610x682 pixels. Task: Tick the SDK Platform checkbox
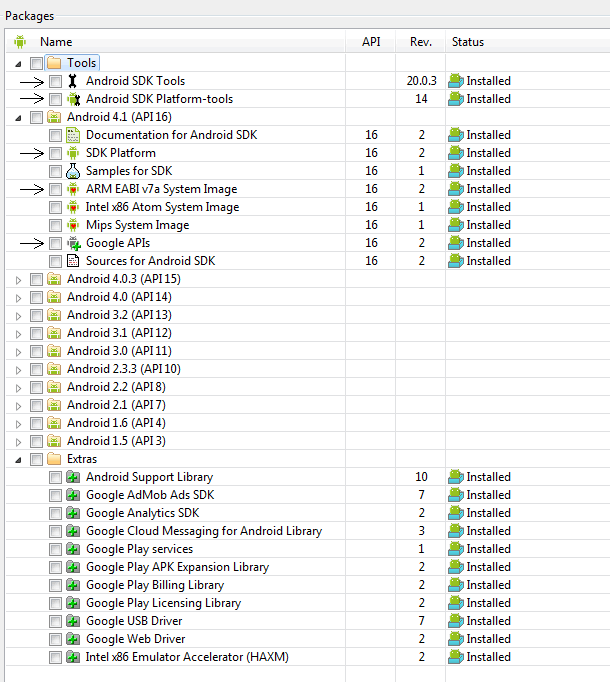click(x=55, y=153)
